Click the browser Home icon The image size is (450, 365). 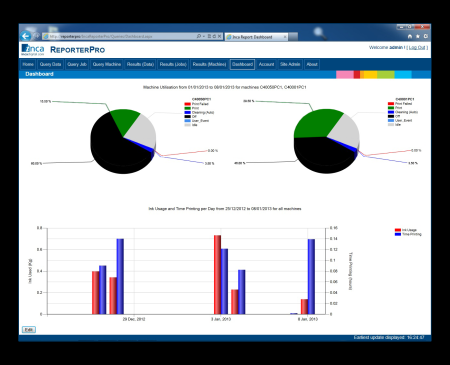click(410, 36)
